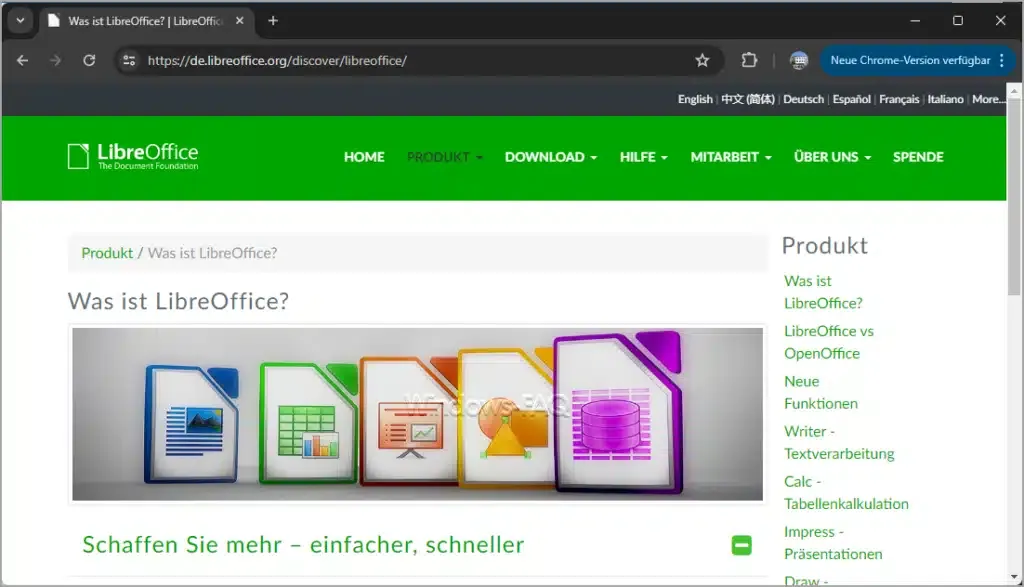The height and width of the screenshot is (587, 1024).
Task: Bookmark this page with the star icon
Action: [x=703, y=60]
